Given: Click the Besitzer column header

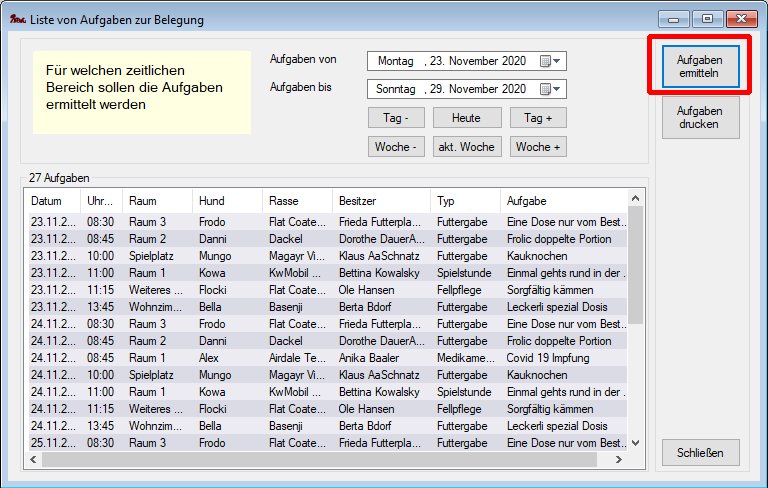Looking at the screenshot, I should 380,201.
